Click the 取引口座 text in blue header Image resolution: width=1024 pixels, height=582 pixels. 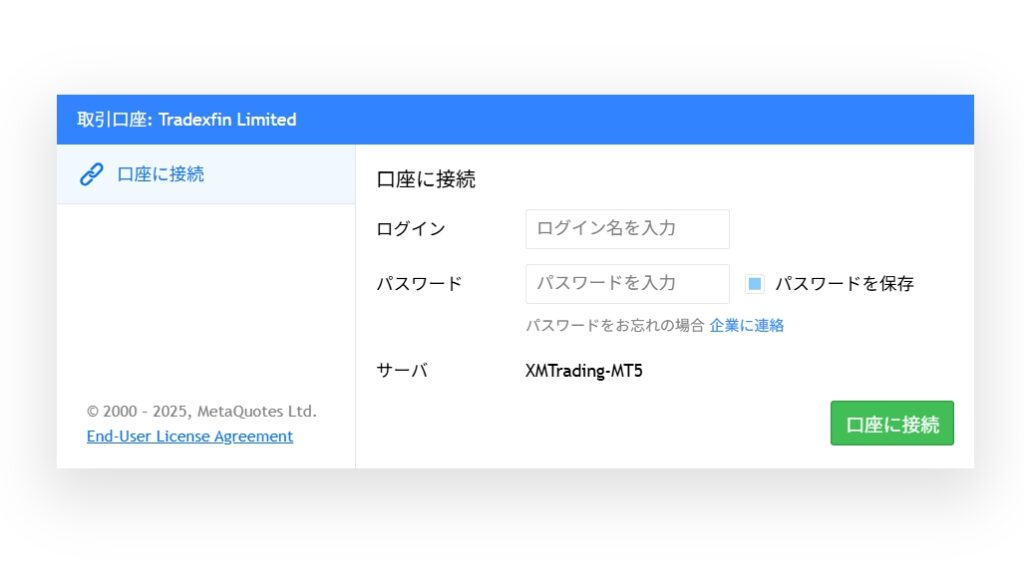(112, 120)
